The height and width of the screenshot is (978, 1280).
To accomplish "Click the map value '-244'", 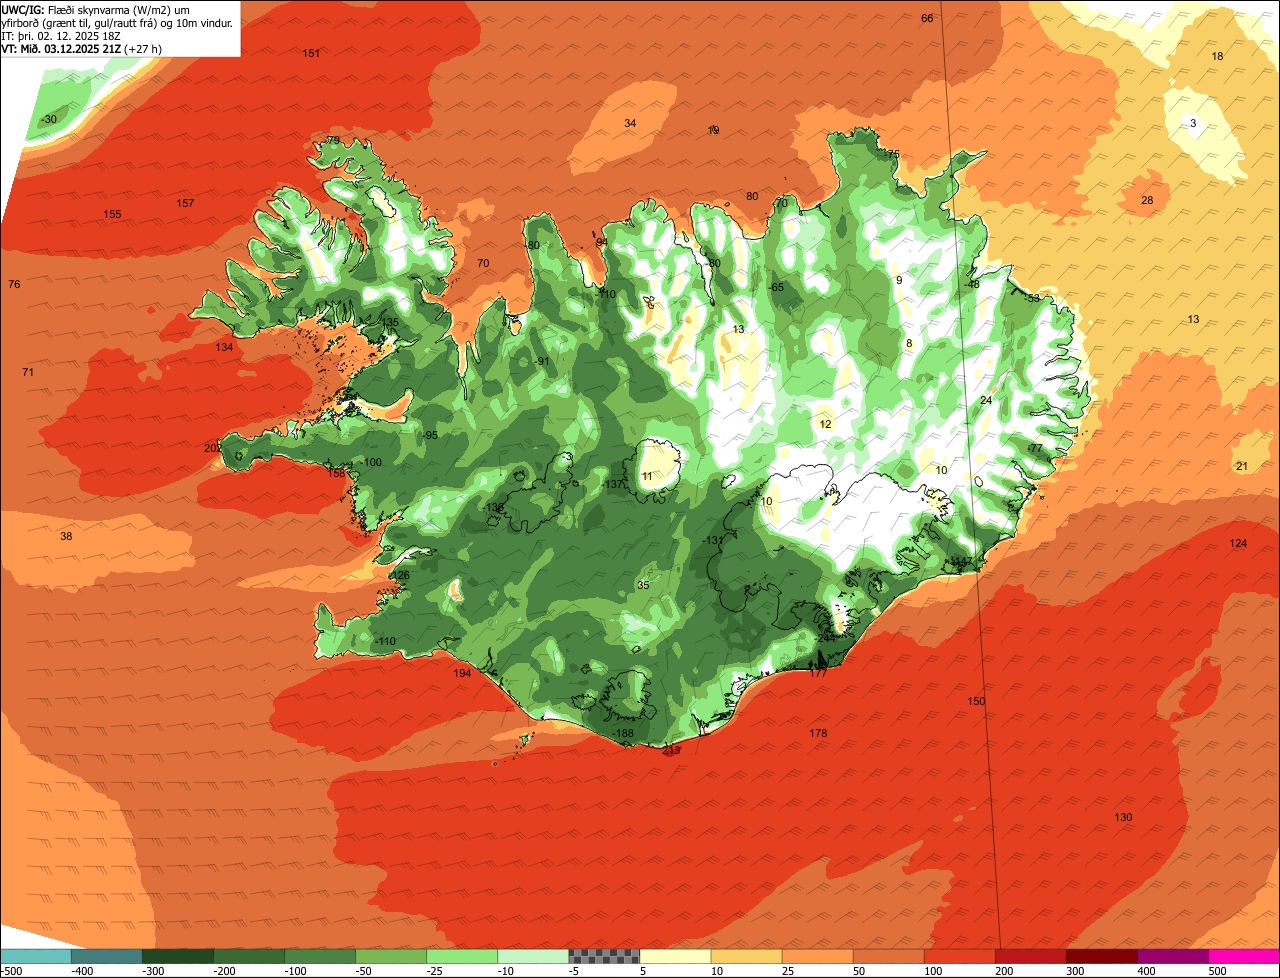I will [x=825, y=637].
